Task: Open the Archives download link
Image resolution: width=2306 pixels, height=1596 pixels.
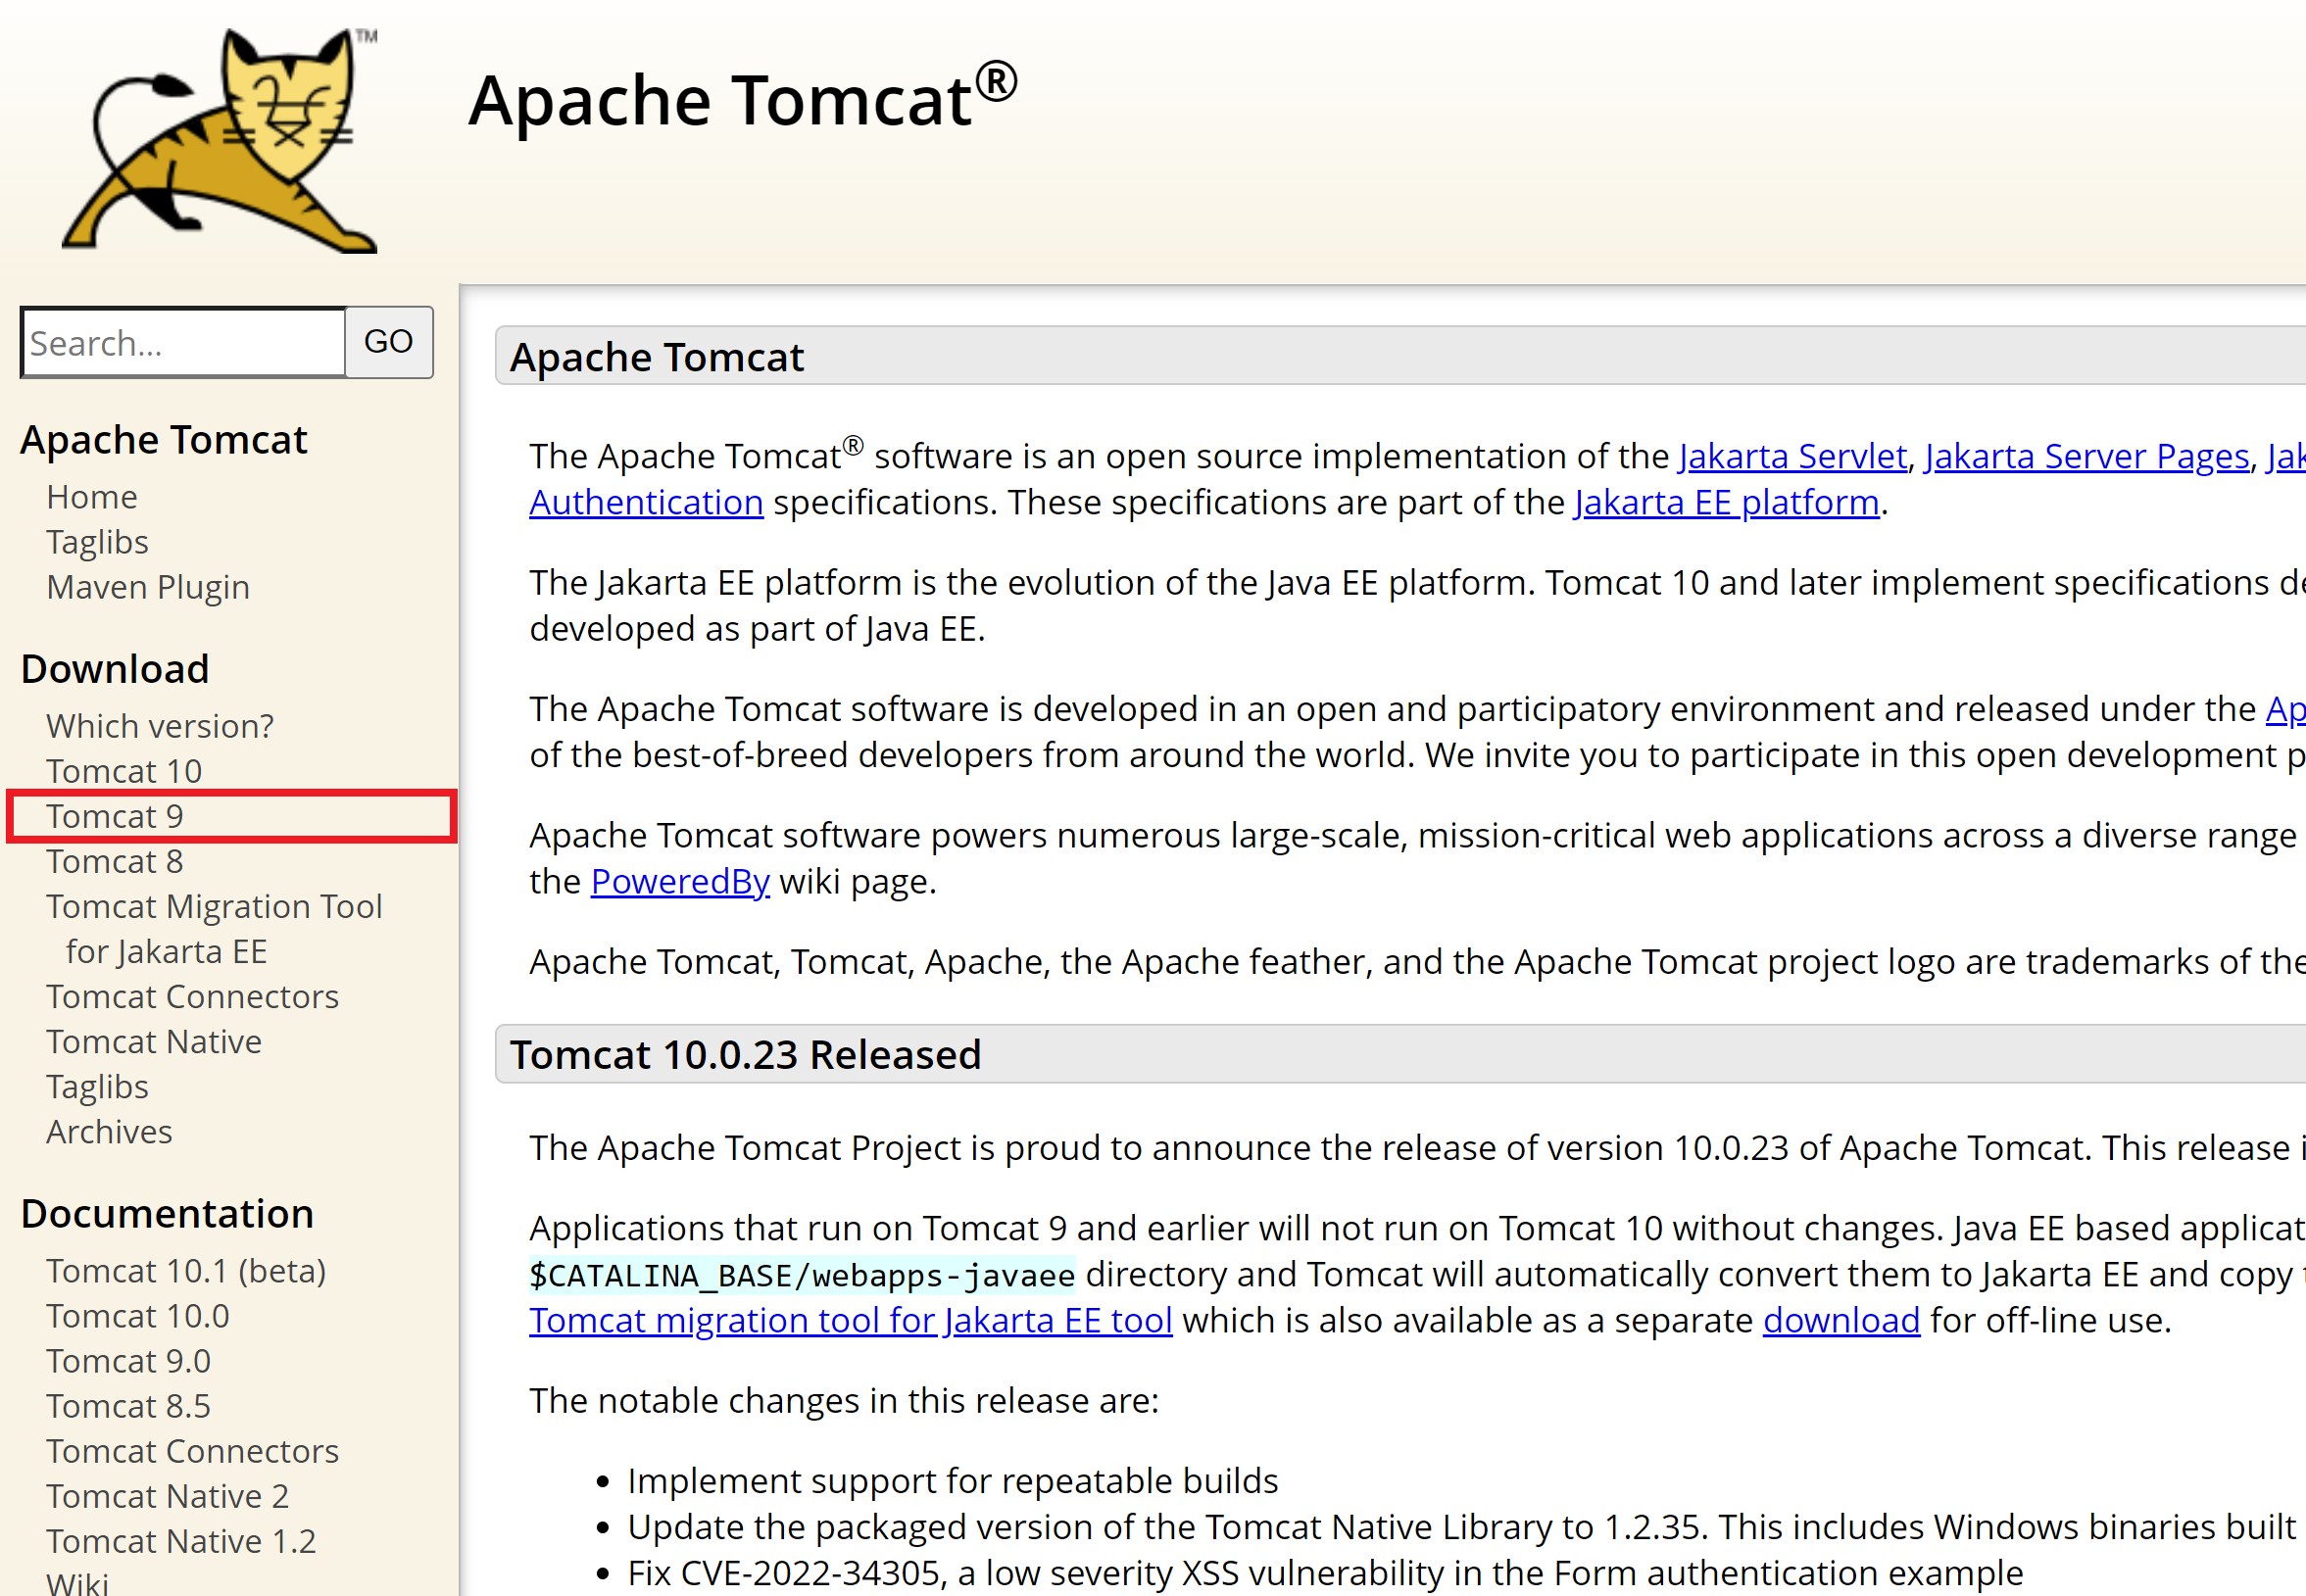Action: click(109, 1132)
